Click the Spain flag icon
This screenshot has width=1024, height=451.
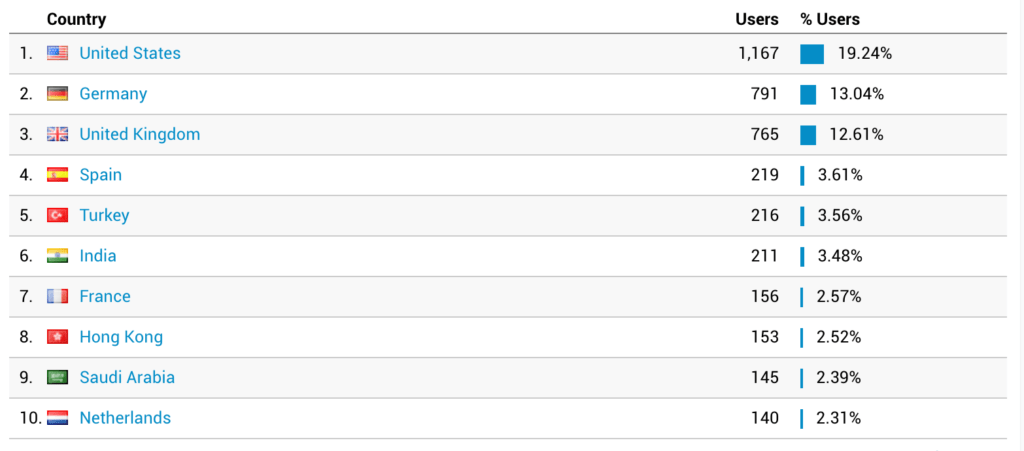tap(57, 175)
